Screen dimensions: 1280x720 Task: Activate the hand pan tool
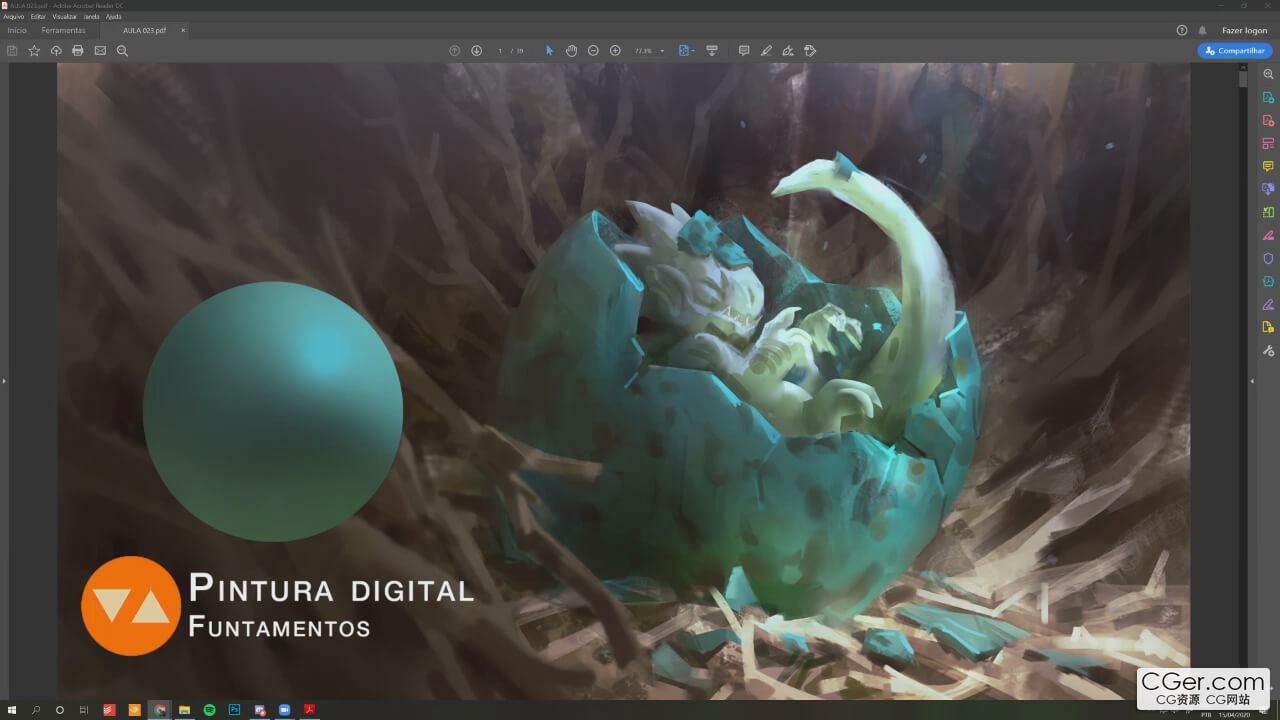pos(571,51)
